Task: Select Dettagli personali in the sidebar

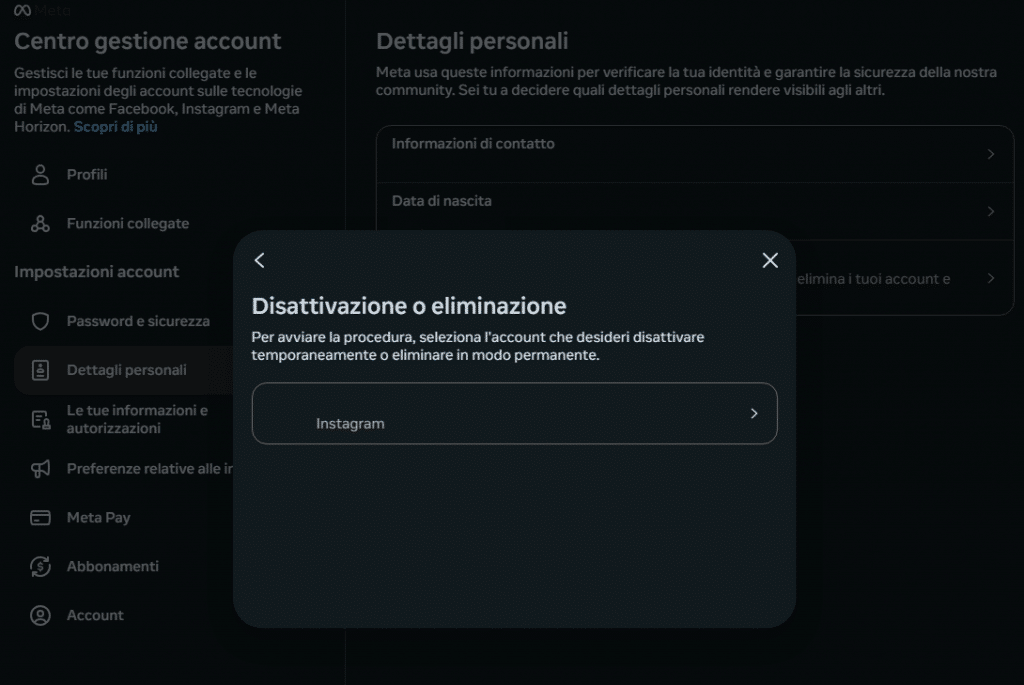Action: tap(124, 370)
